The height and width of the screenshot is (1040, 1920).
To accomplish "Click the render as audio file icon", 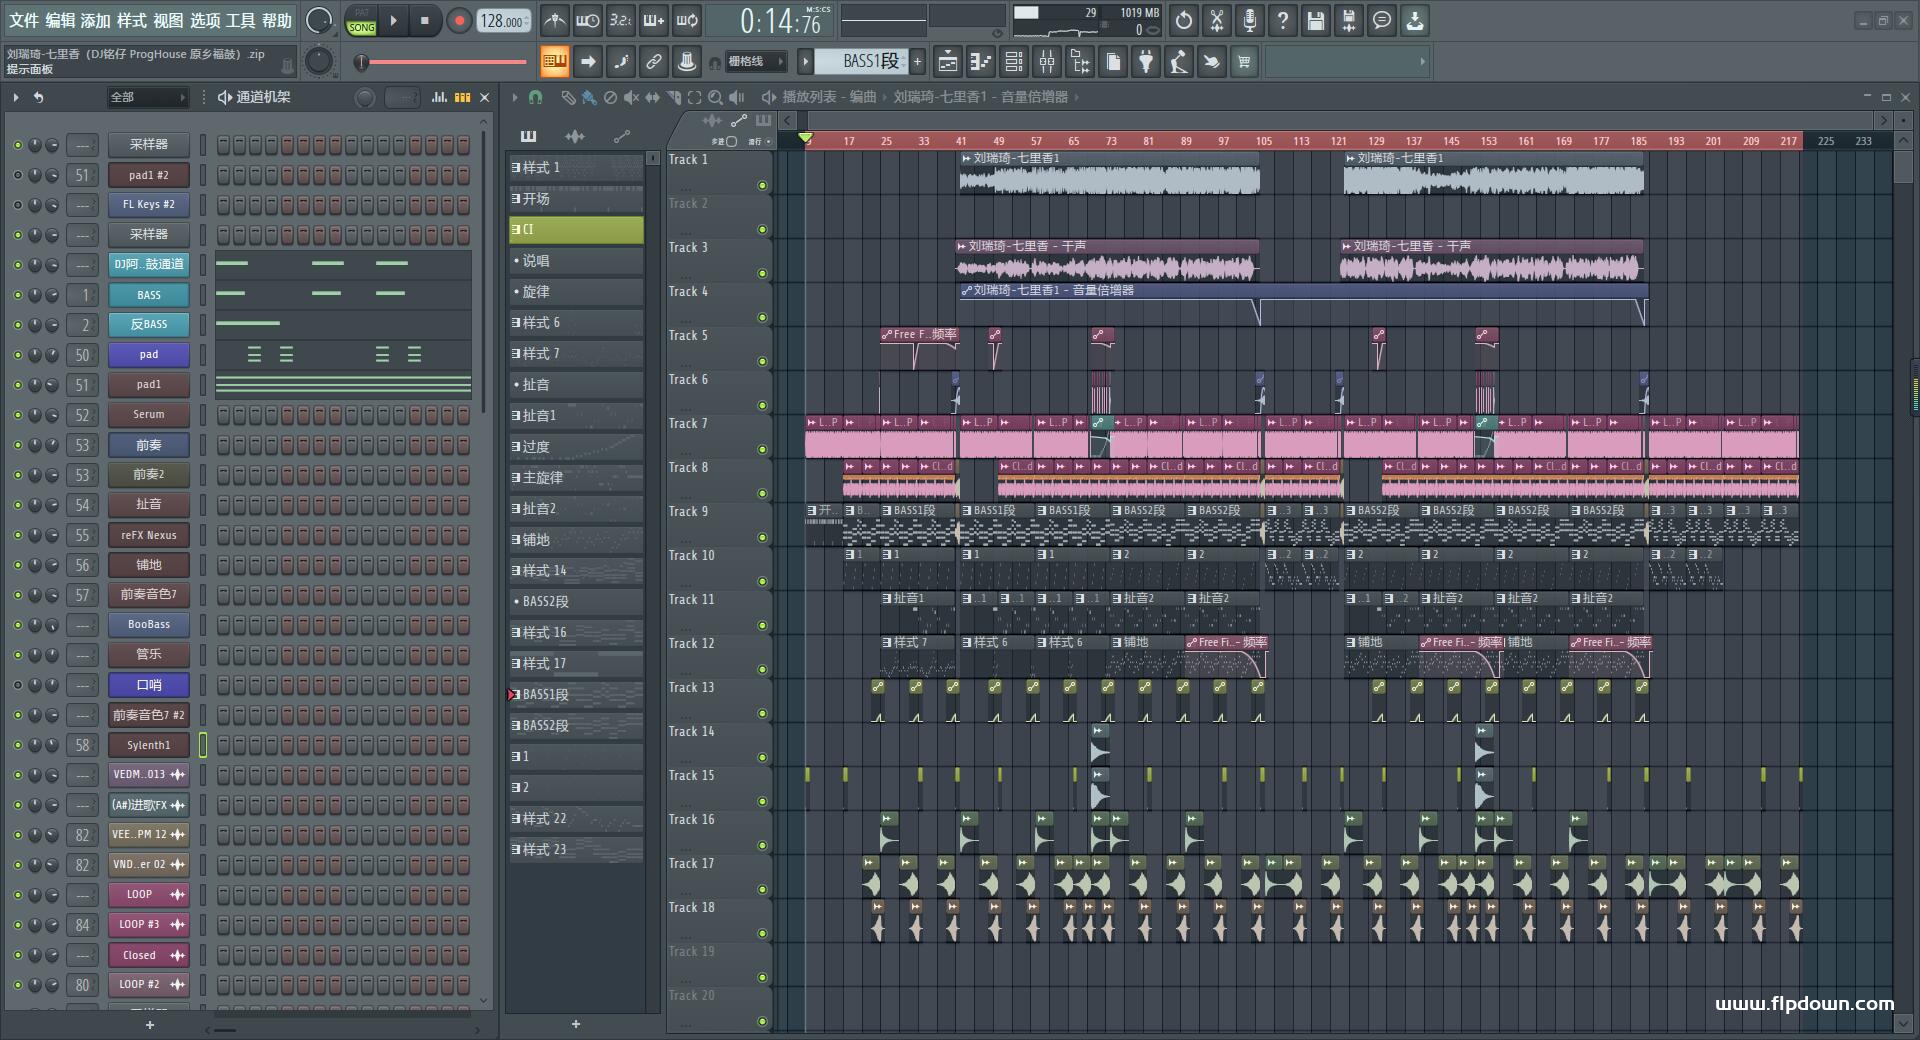I will [1348, 20].
